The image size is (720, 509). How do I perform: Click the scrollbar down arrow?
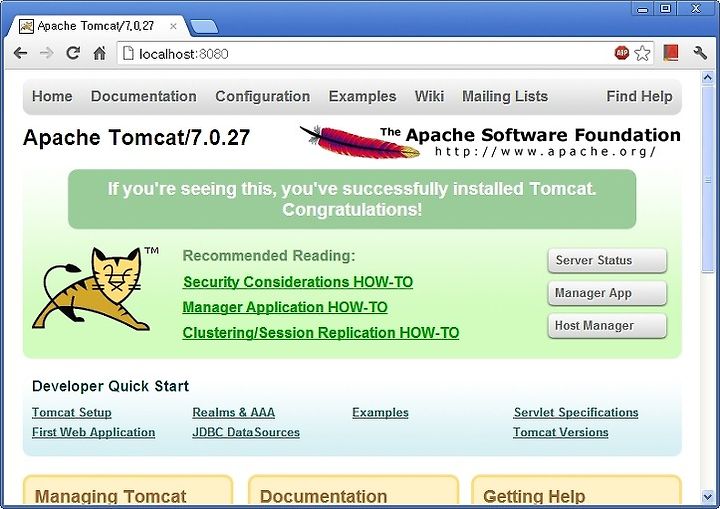coord(708,496)
